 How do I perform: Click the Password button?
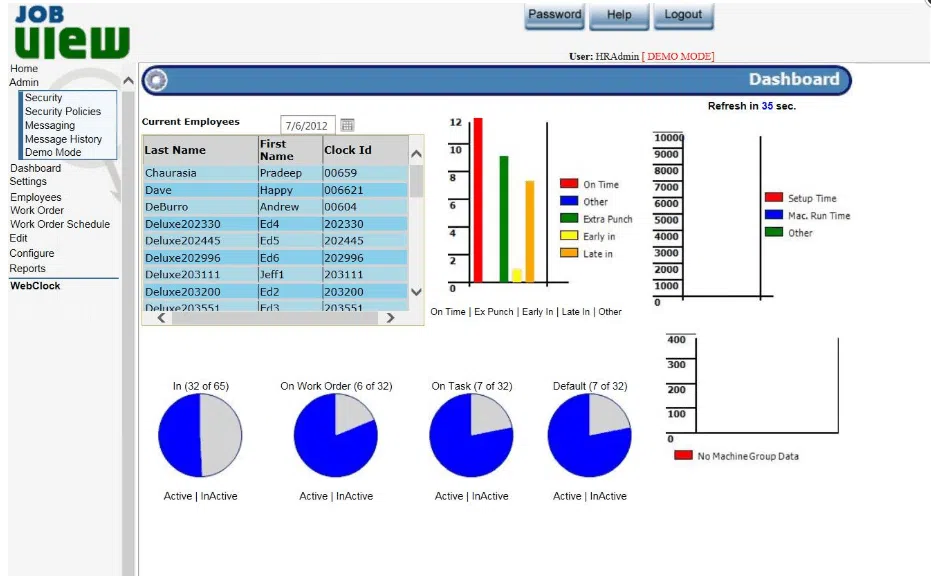click(x=554, y=15)
